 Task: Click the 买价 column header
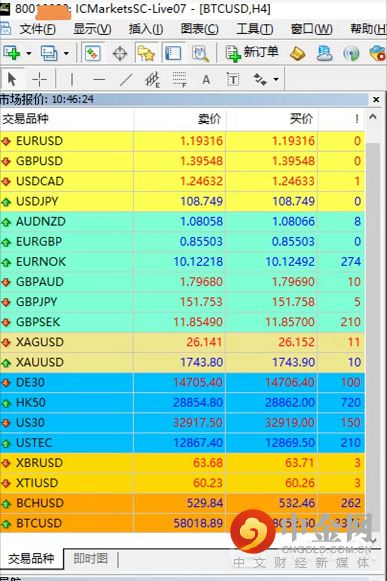point(272,119)
